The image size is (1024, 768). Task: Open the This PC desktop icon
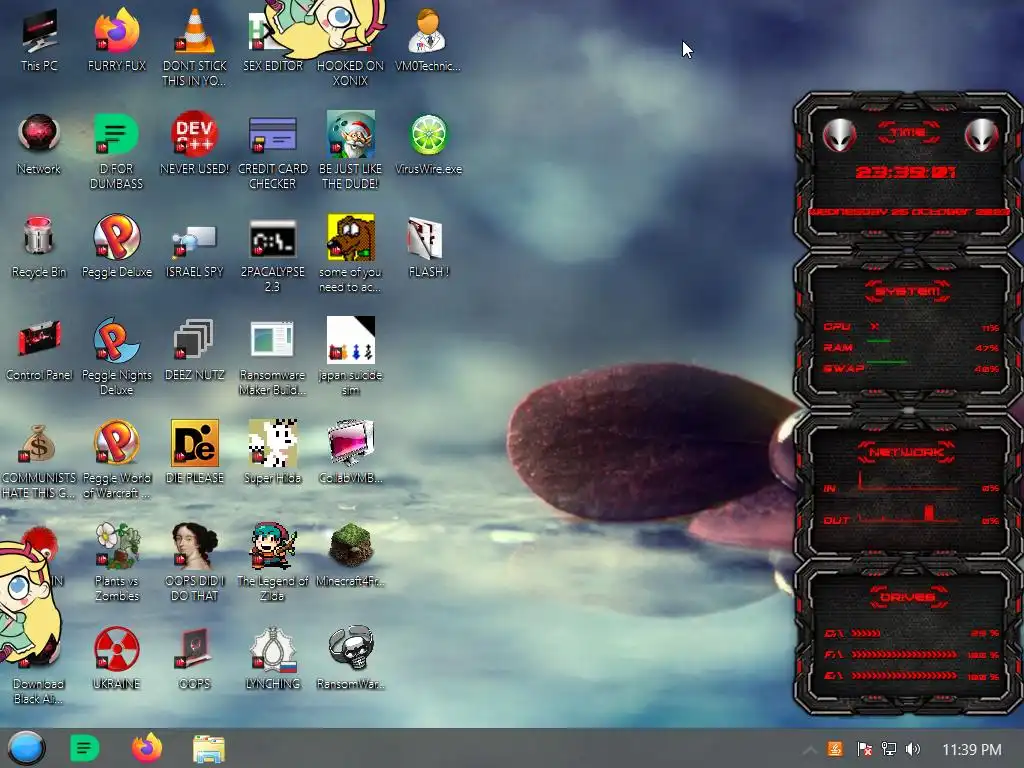[x=39, y=31]
